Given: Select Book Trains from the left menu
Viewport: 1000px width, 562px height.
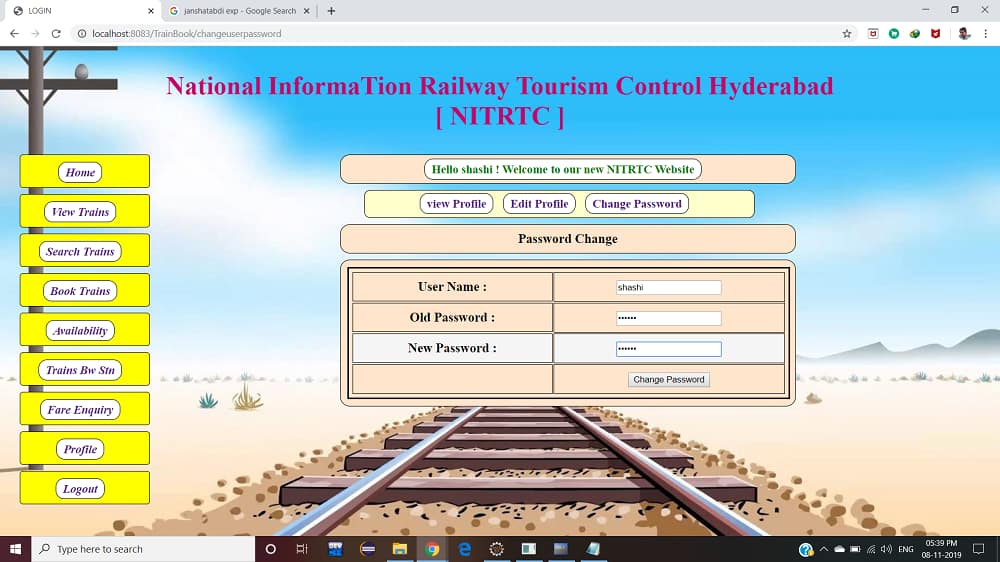Looking at the screenshot, I should 80,291.
